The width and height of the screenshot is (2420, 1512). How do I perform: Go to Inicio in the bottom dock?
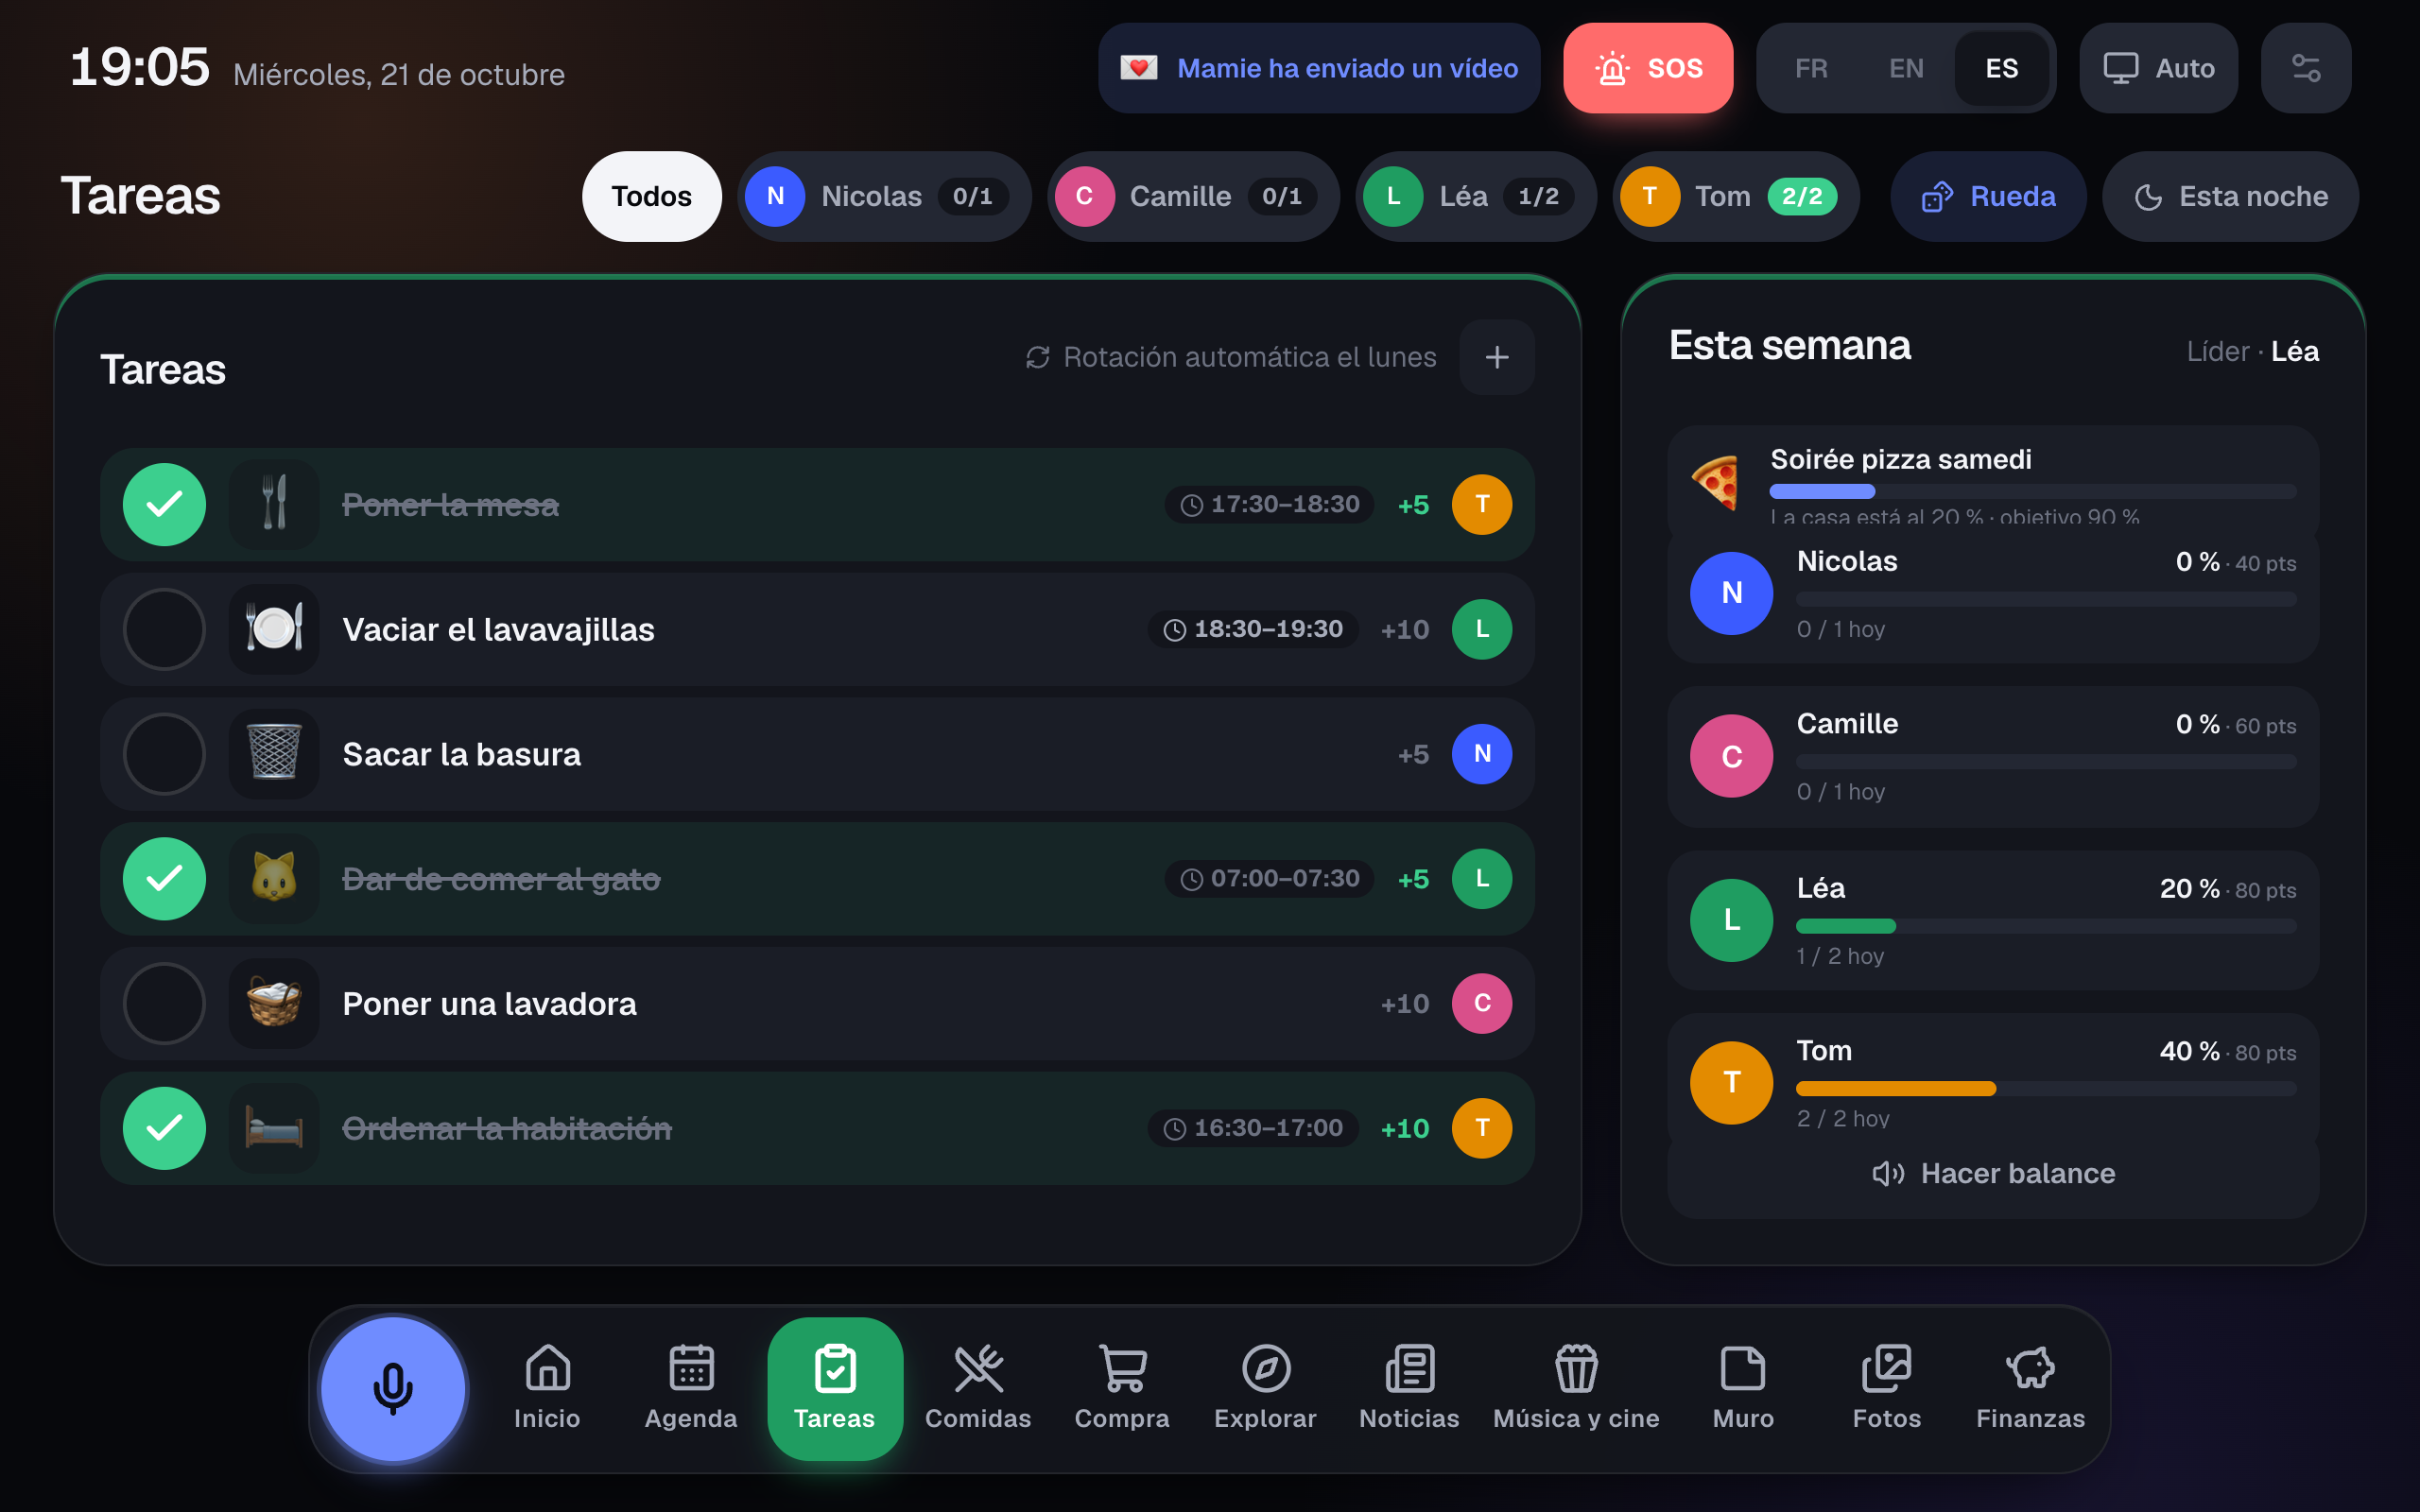(x=547, y=1388)
